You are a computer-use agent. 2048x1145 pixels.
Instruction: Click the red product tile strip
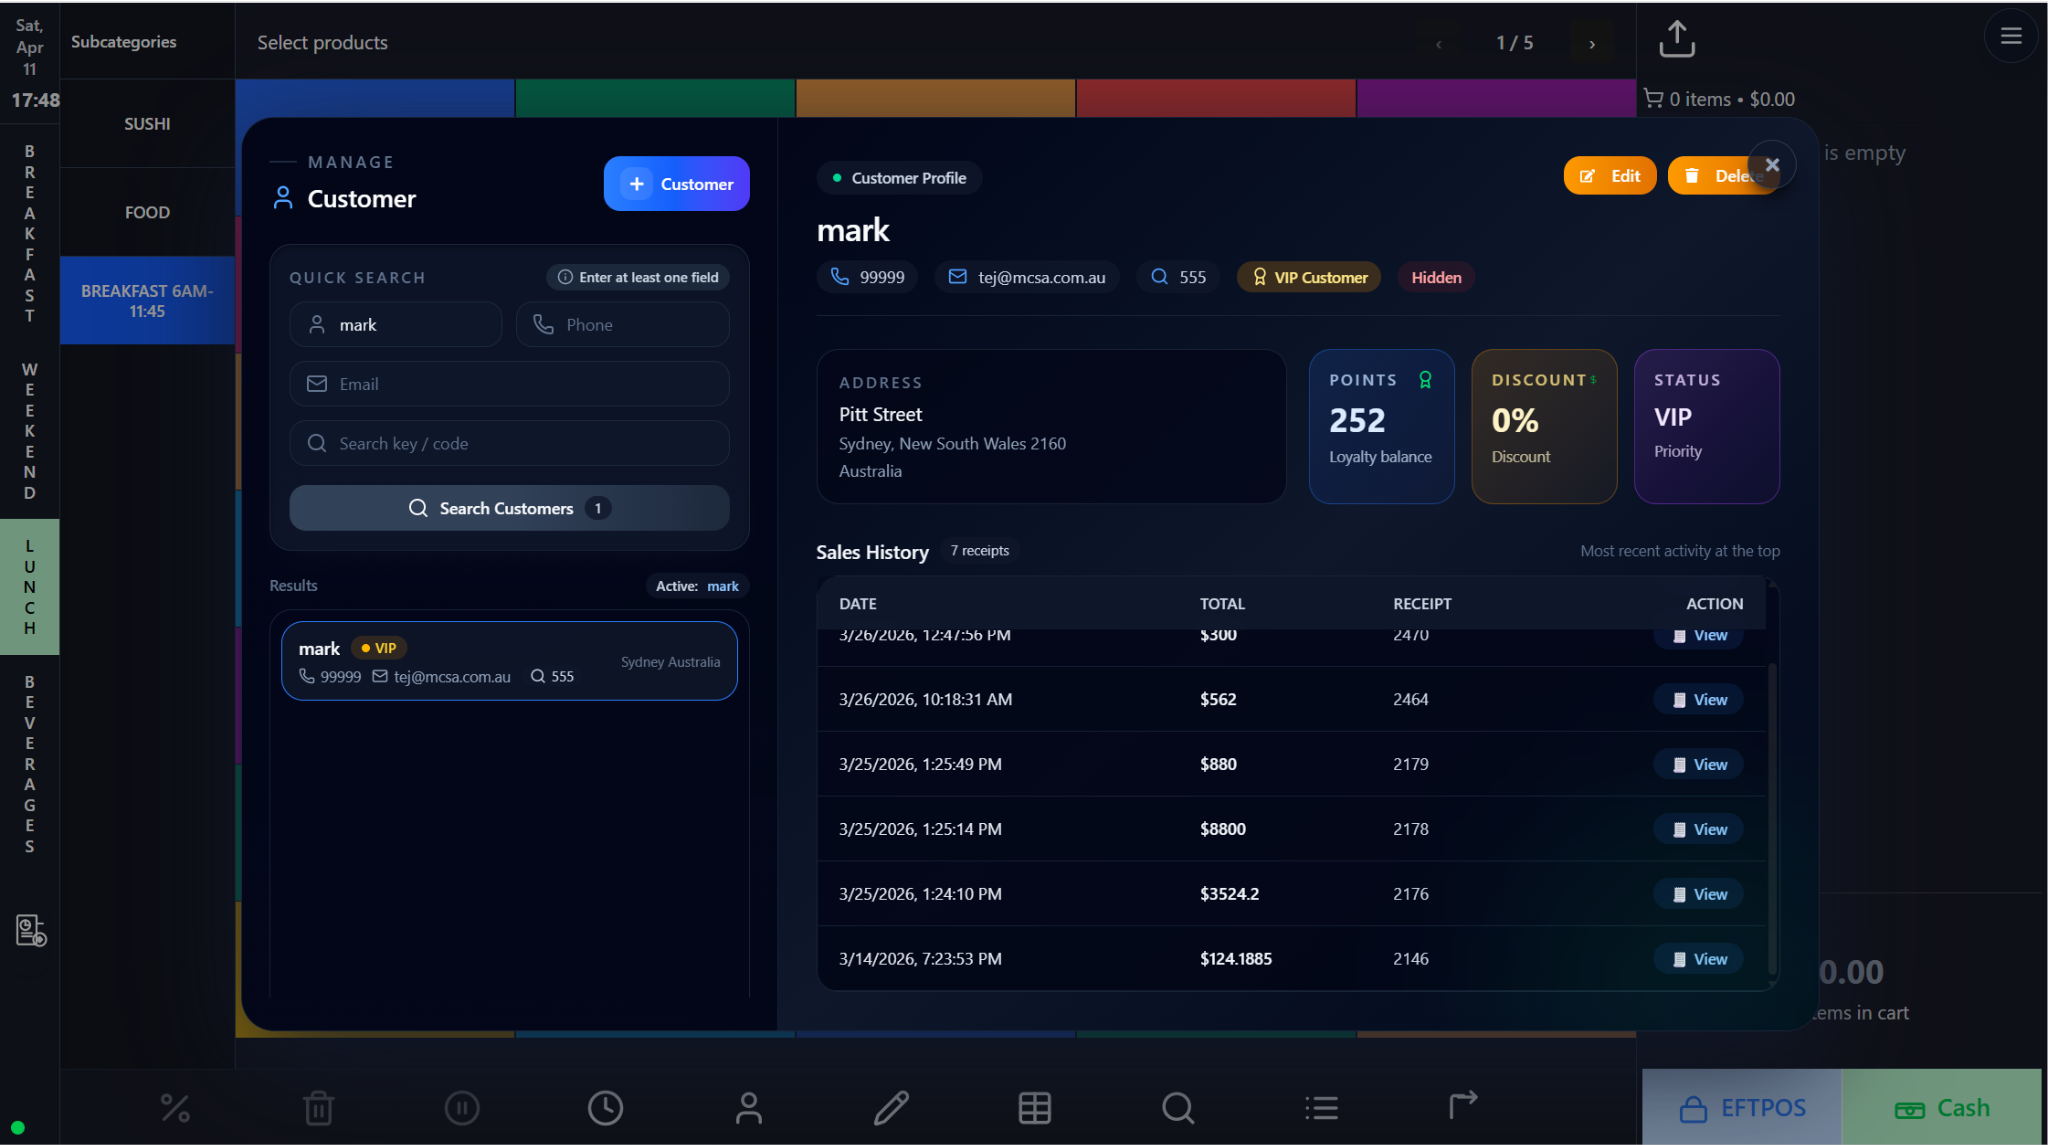pos(1216,98)
